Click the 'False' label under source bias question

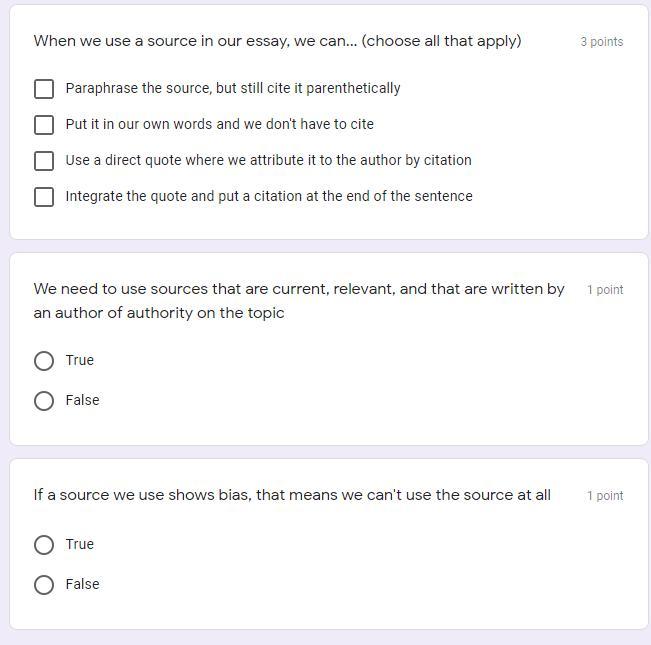pyautogui.click(x=82, y=584)
